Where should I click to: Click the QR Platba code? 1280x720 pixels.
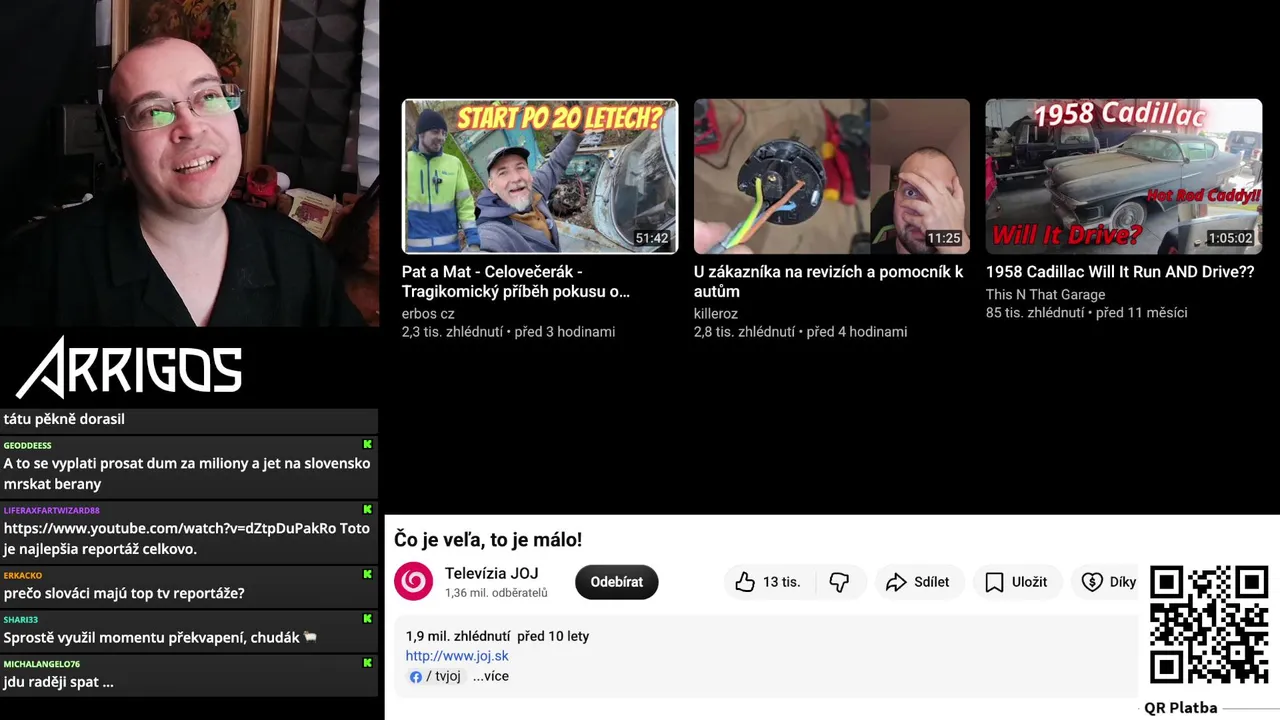(x=1209, y=625)
